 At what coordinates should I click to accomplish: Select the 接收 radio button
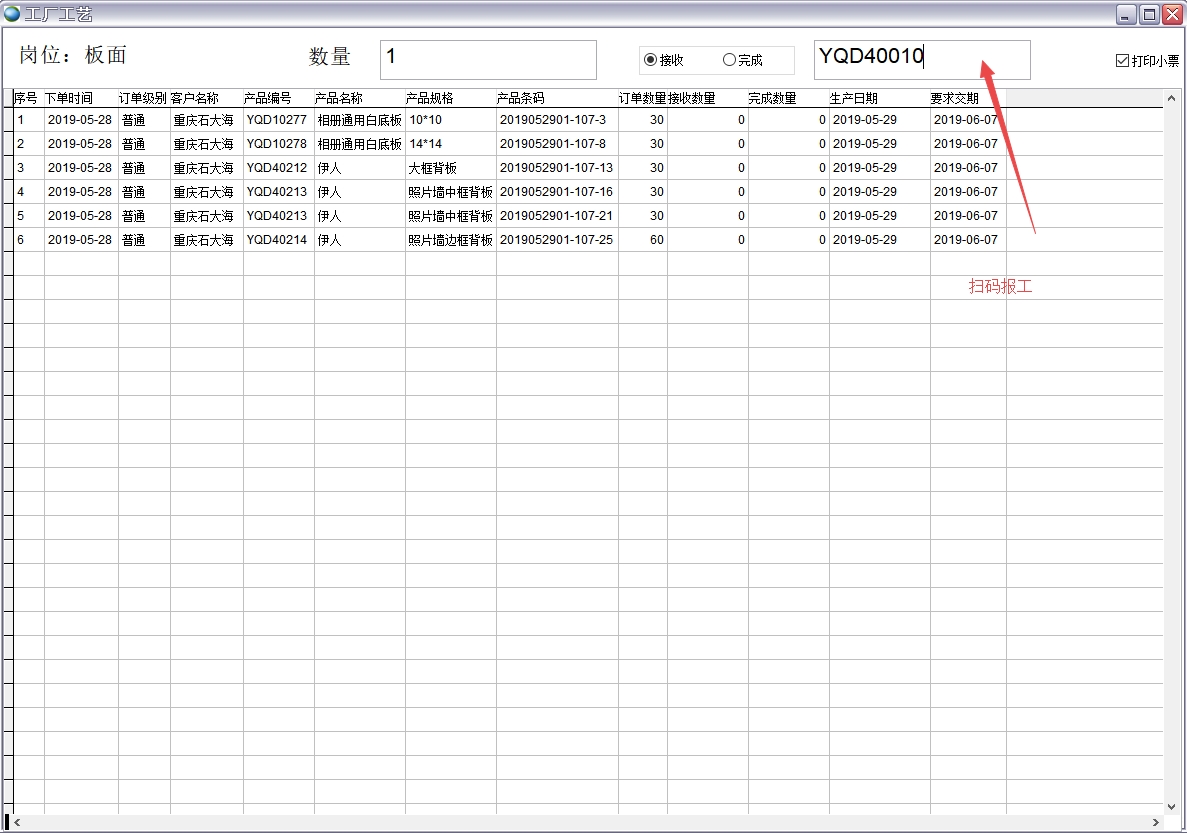point(650,60)
